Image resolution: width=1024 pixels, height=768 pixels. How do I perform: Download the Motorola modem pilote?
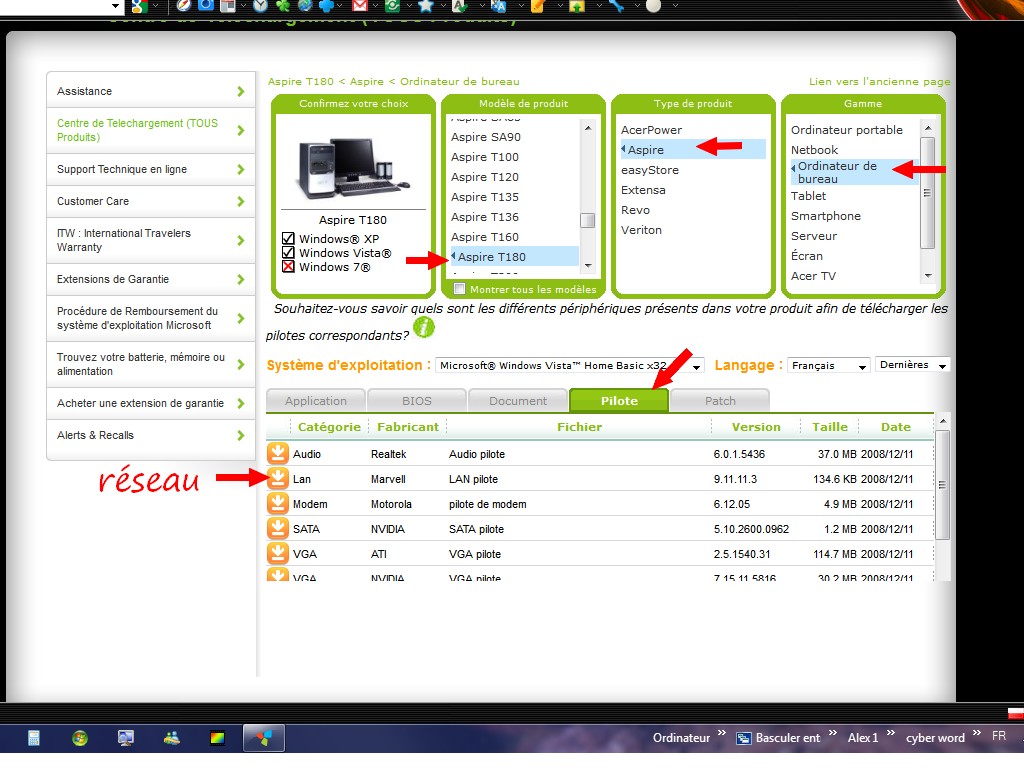click(277, 504)
